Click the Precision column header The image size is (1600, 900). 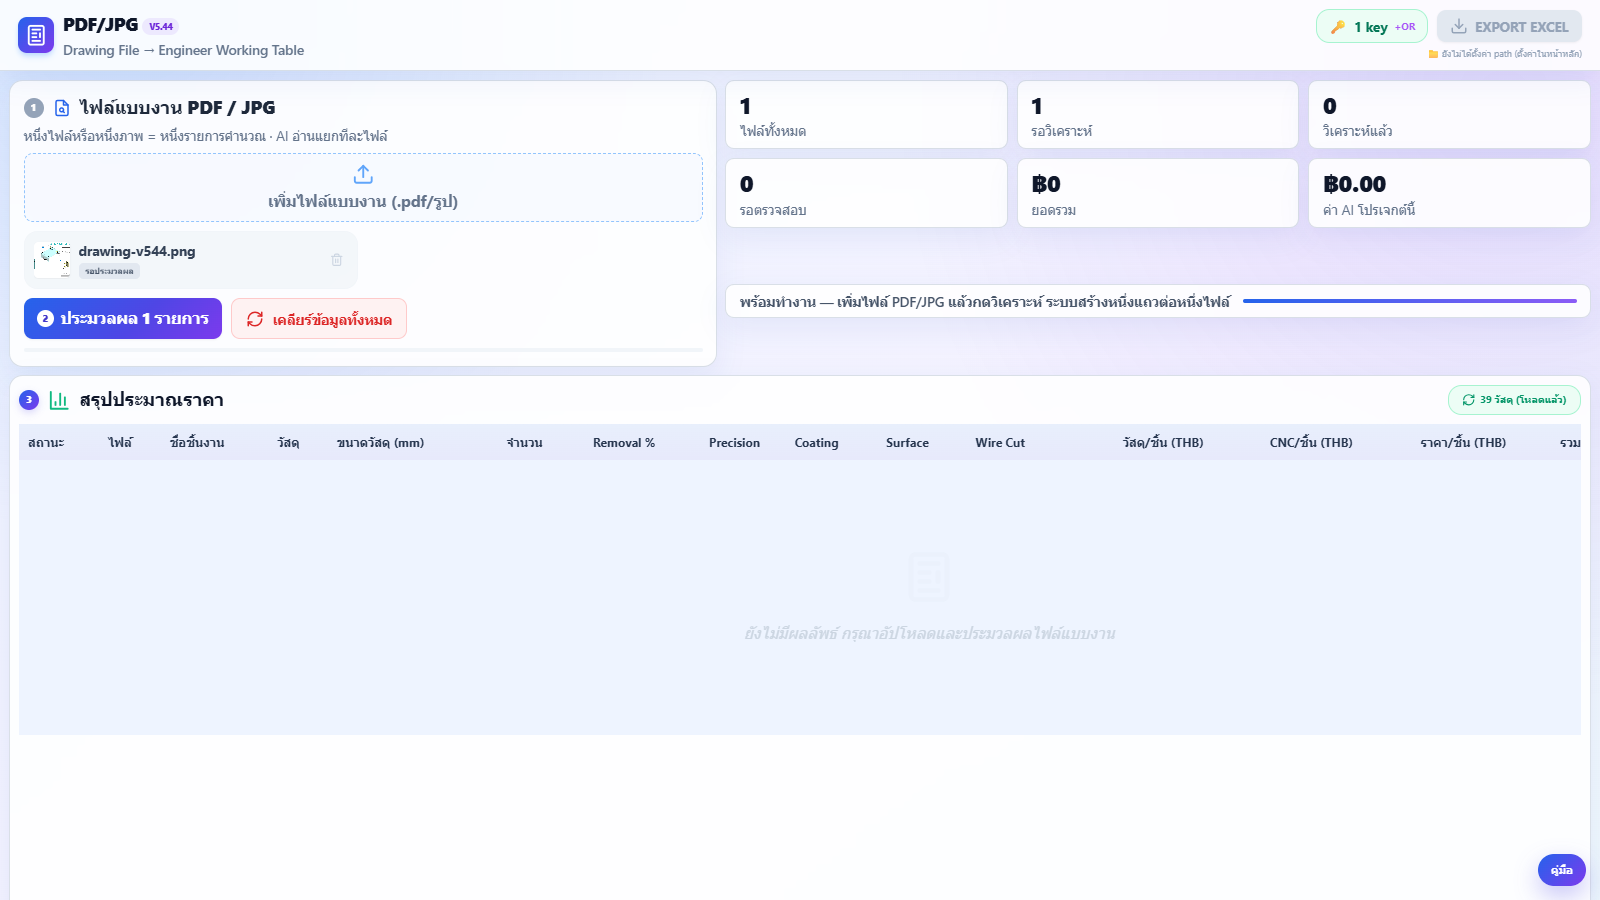(734, 443)
